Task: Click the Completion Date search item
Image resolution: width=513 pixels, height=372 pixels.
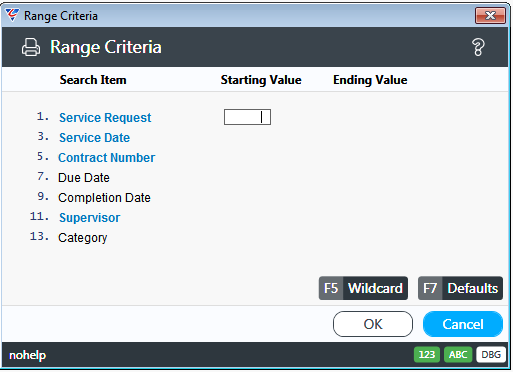Action: click(104, 198)
